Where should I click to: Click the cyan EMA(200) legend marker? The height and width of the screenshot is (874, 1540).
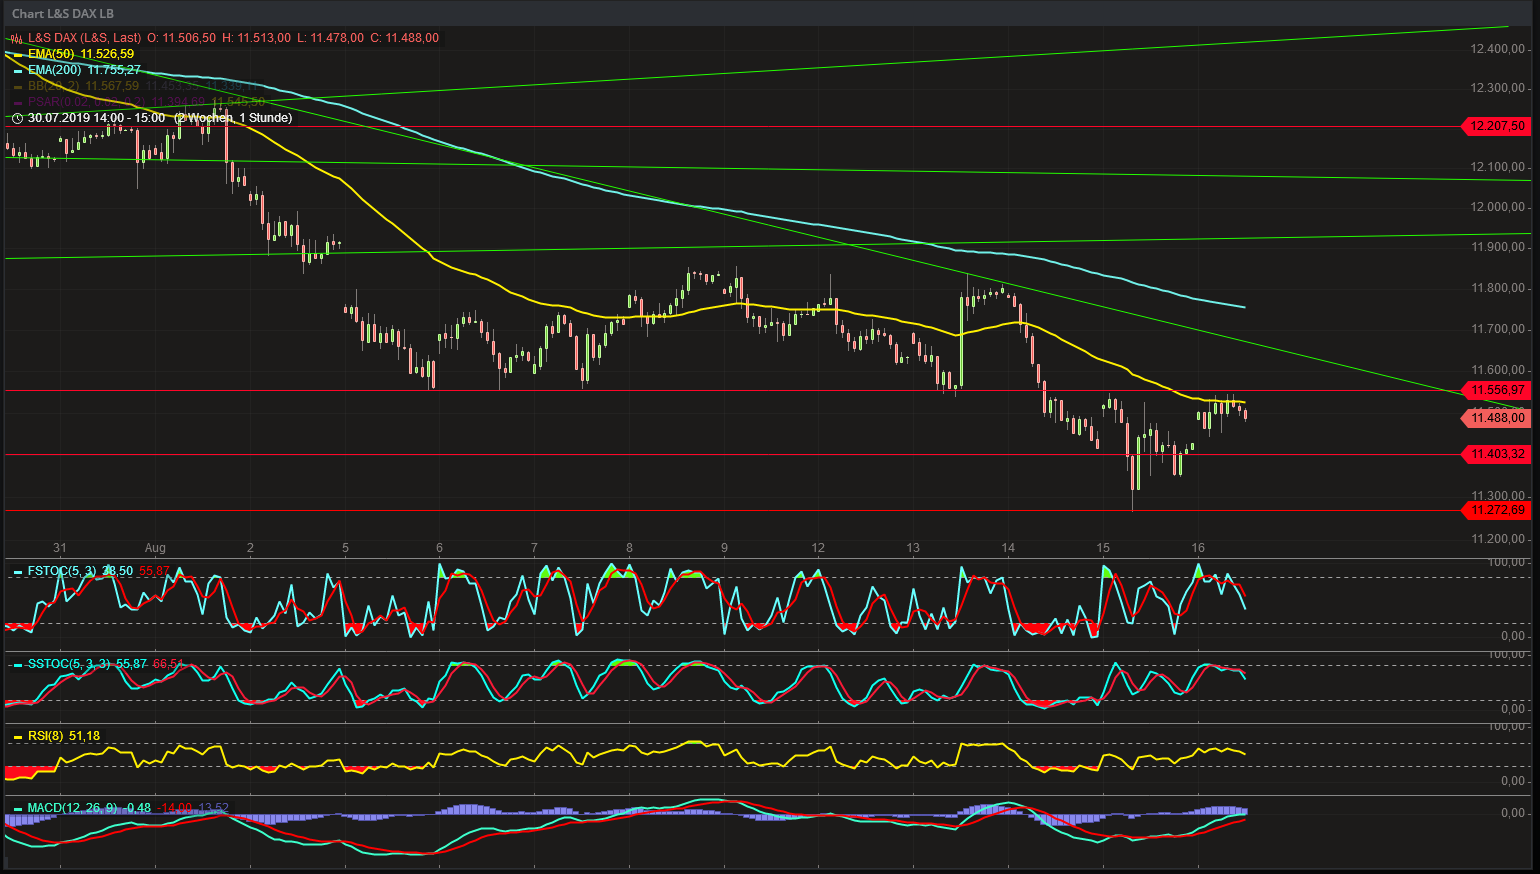[x=18, y=70]
